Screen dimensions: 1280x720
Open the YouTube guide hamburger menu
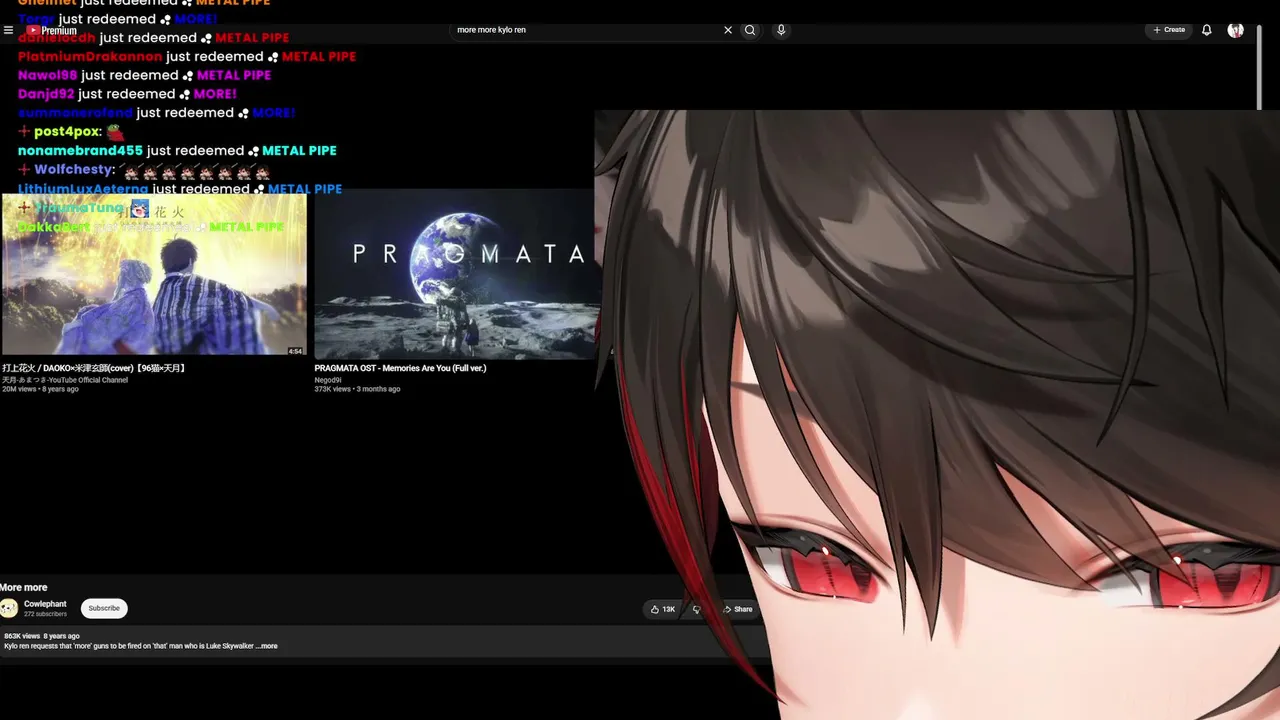[8, 30]
